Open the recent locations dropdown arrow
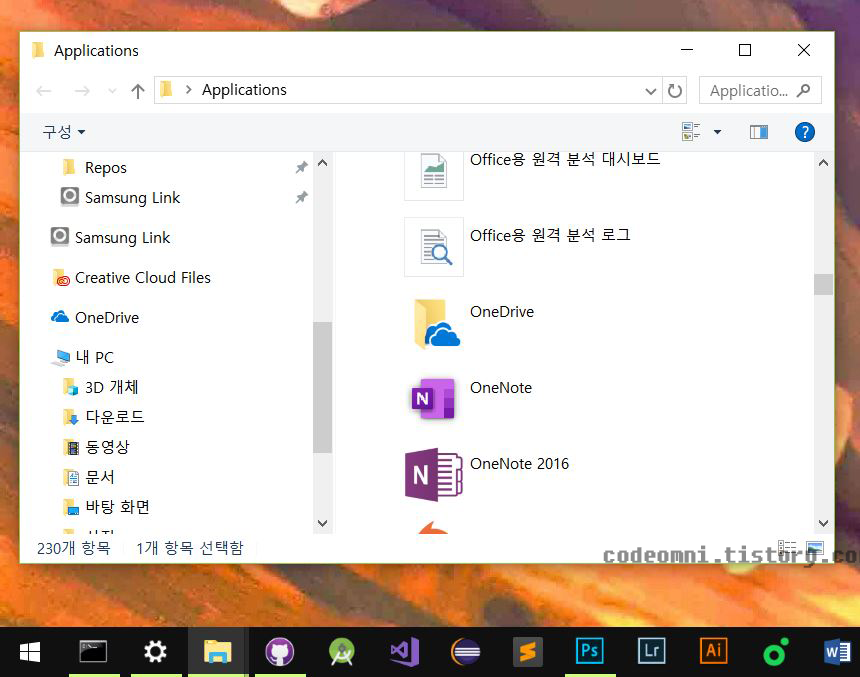The width and height of the screenshot is (860, 677). pos(112,91)
